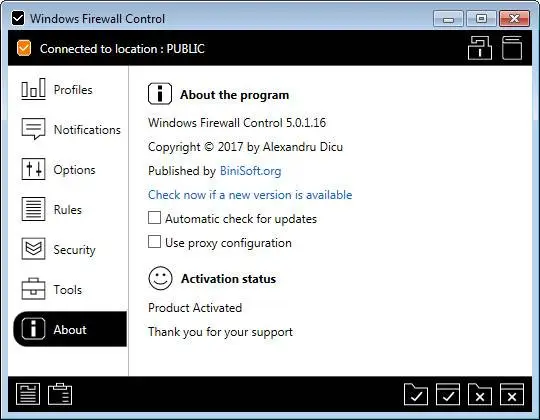Tick the Use proxy configuration checkbox
The width and height of the screenshot is (540, 420).
click(x=154, y=242)
